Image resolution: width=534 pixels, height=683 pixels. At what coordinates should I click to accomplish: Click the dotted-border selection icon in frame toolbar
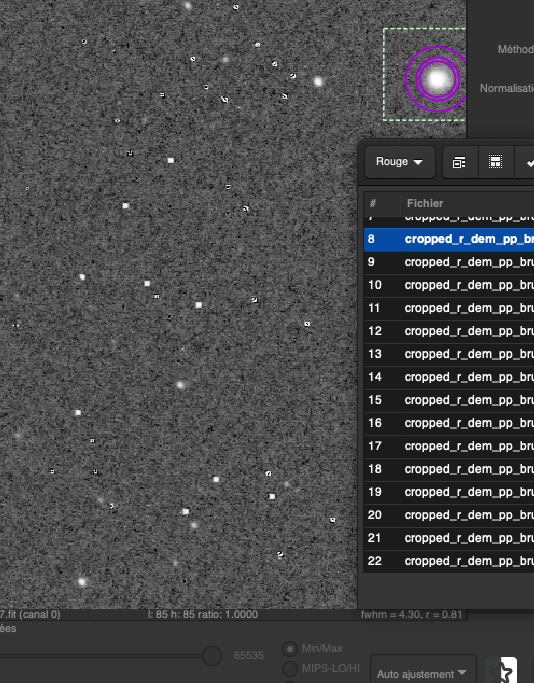tap(496, 162)
